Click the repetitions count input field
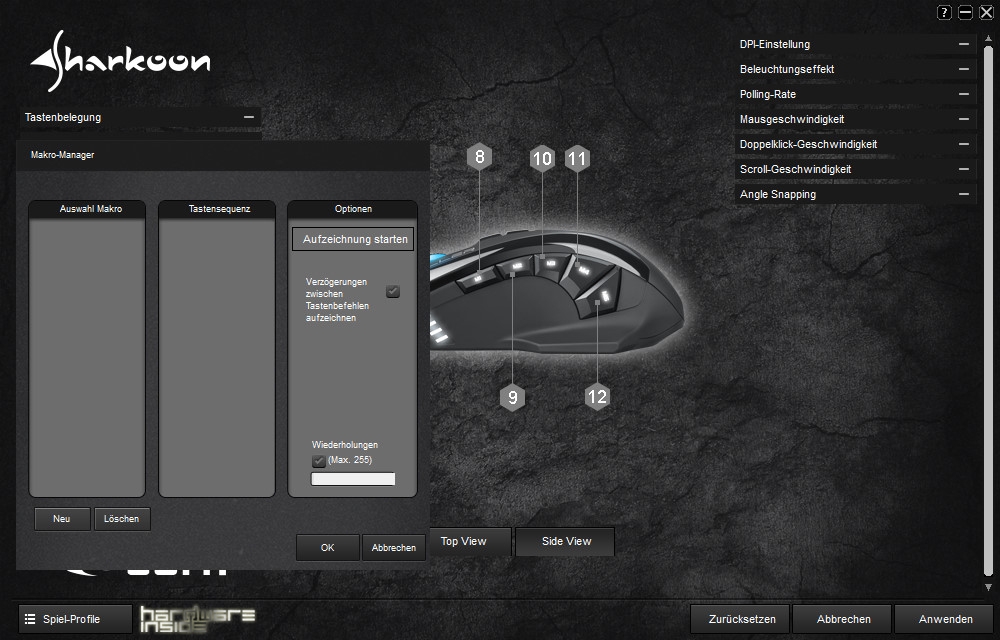The height and width of the screenshot is (640, 1000). [353, 479]
